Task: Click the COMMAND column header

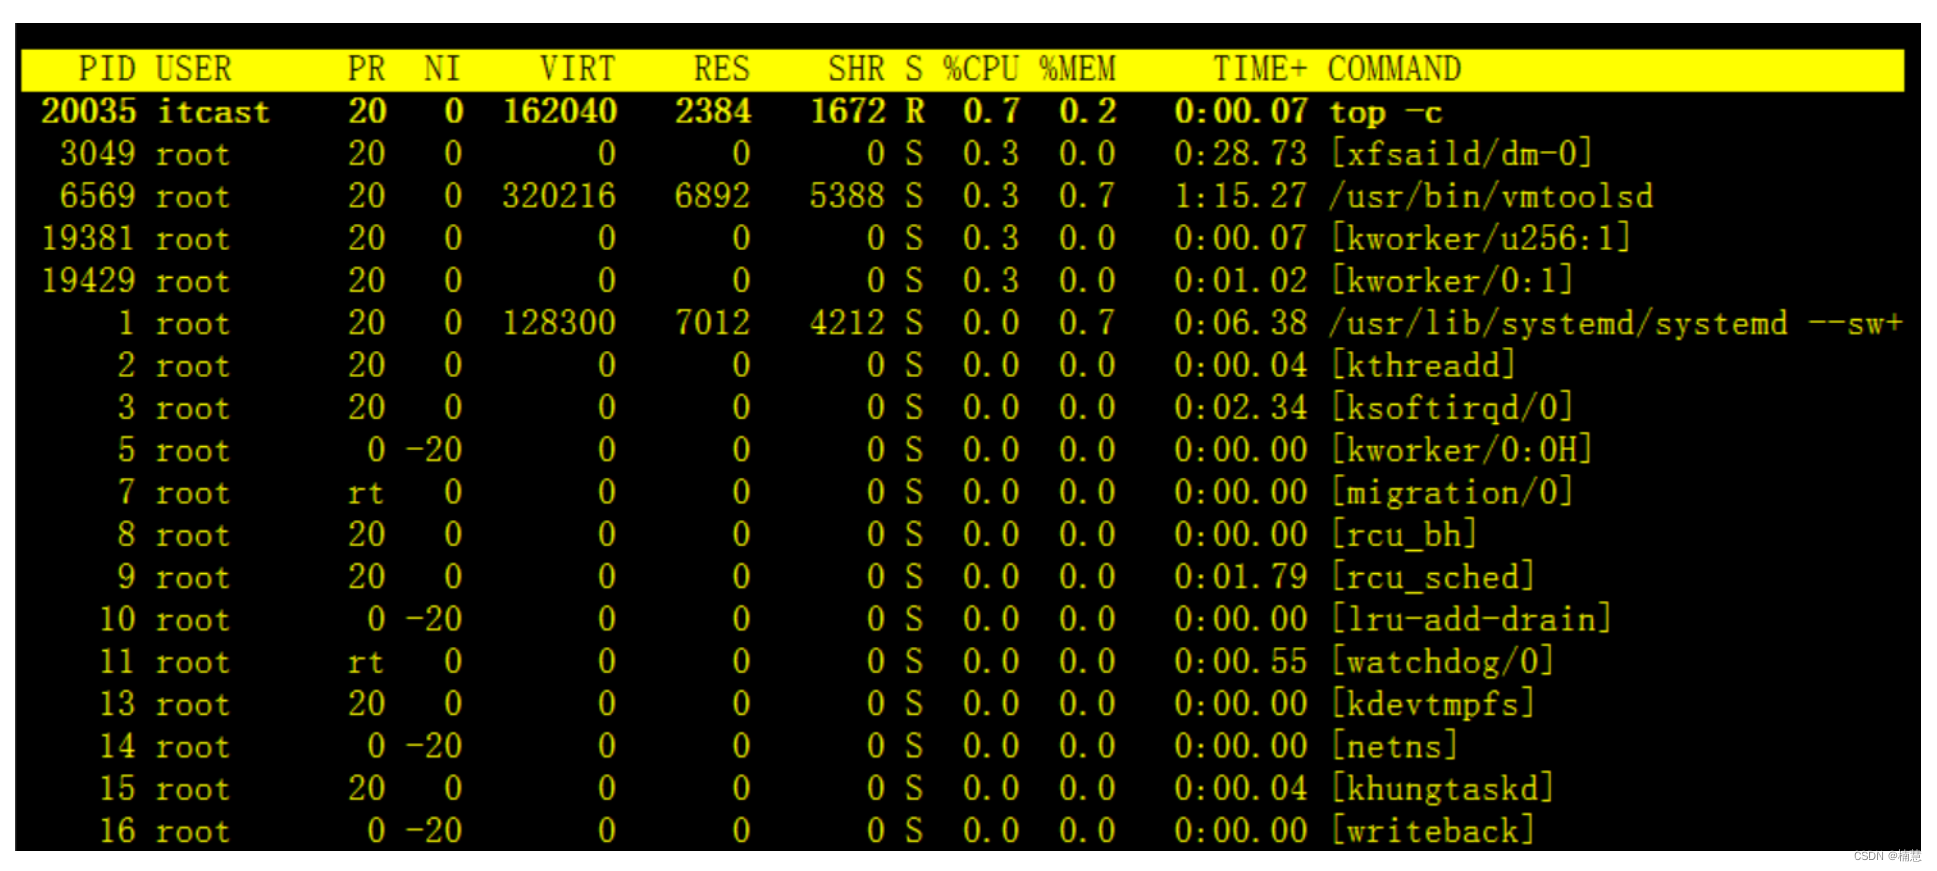Action: [1394, 69]
